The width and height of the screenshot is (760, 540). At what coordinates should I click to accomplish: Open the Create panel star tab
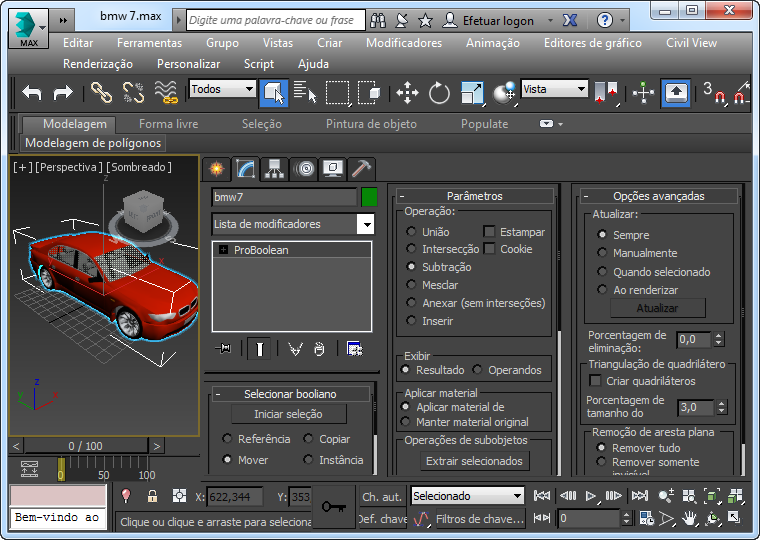[x=216, y=168]
